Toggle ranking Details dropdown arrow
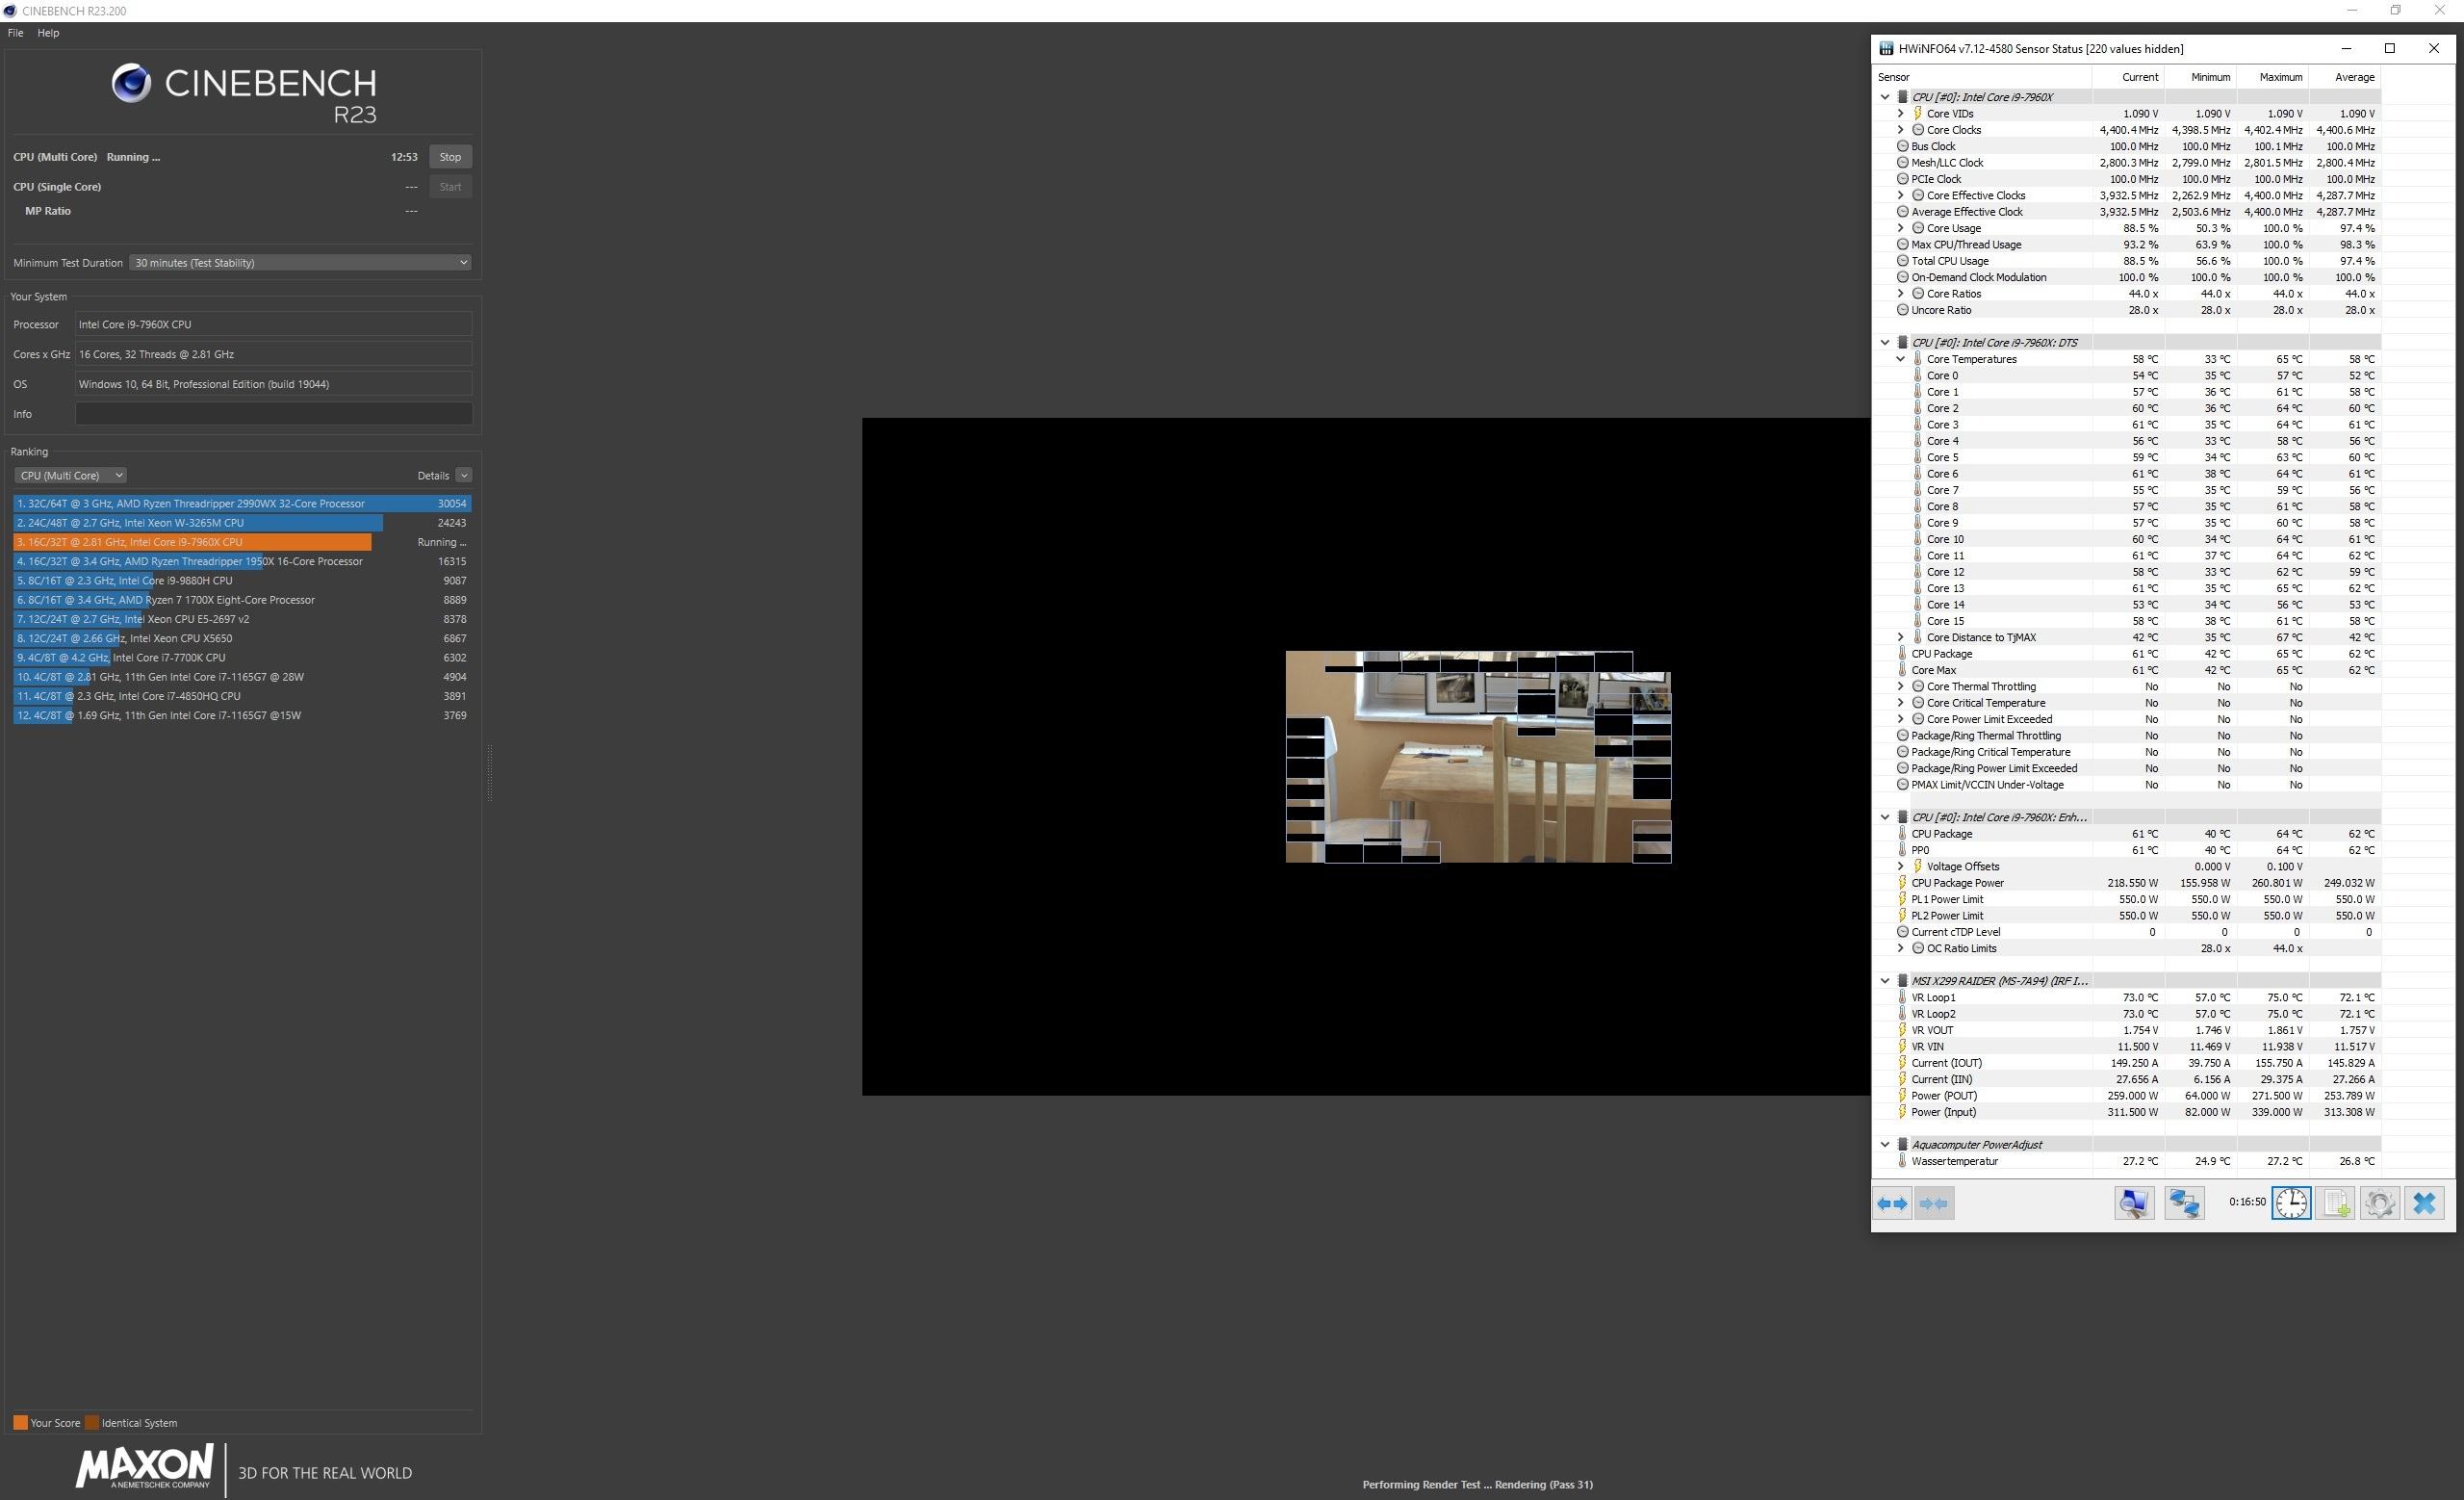Screen dimensions: 2464x1500 tap(463, 475)
